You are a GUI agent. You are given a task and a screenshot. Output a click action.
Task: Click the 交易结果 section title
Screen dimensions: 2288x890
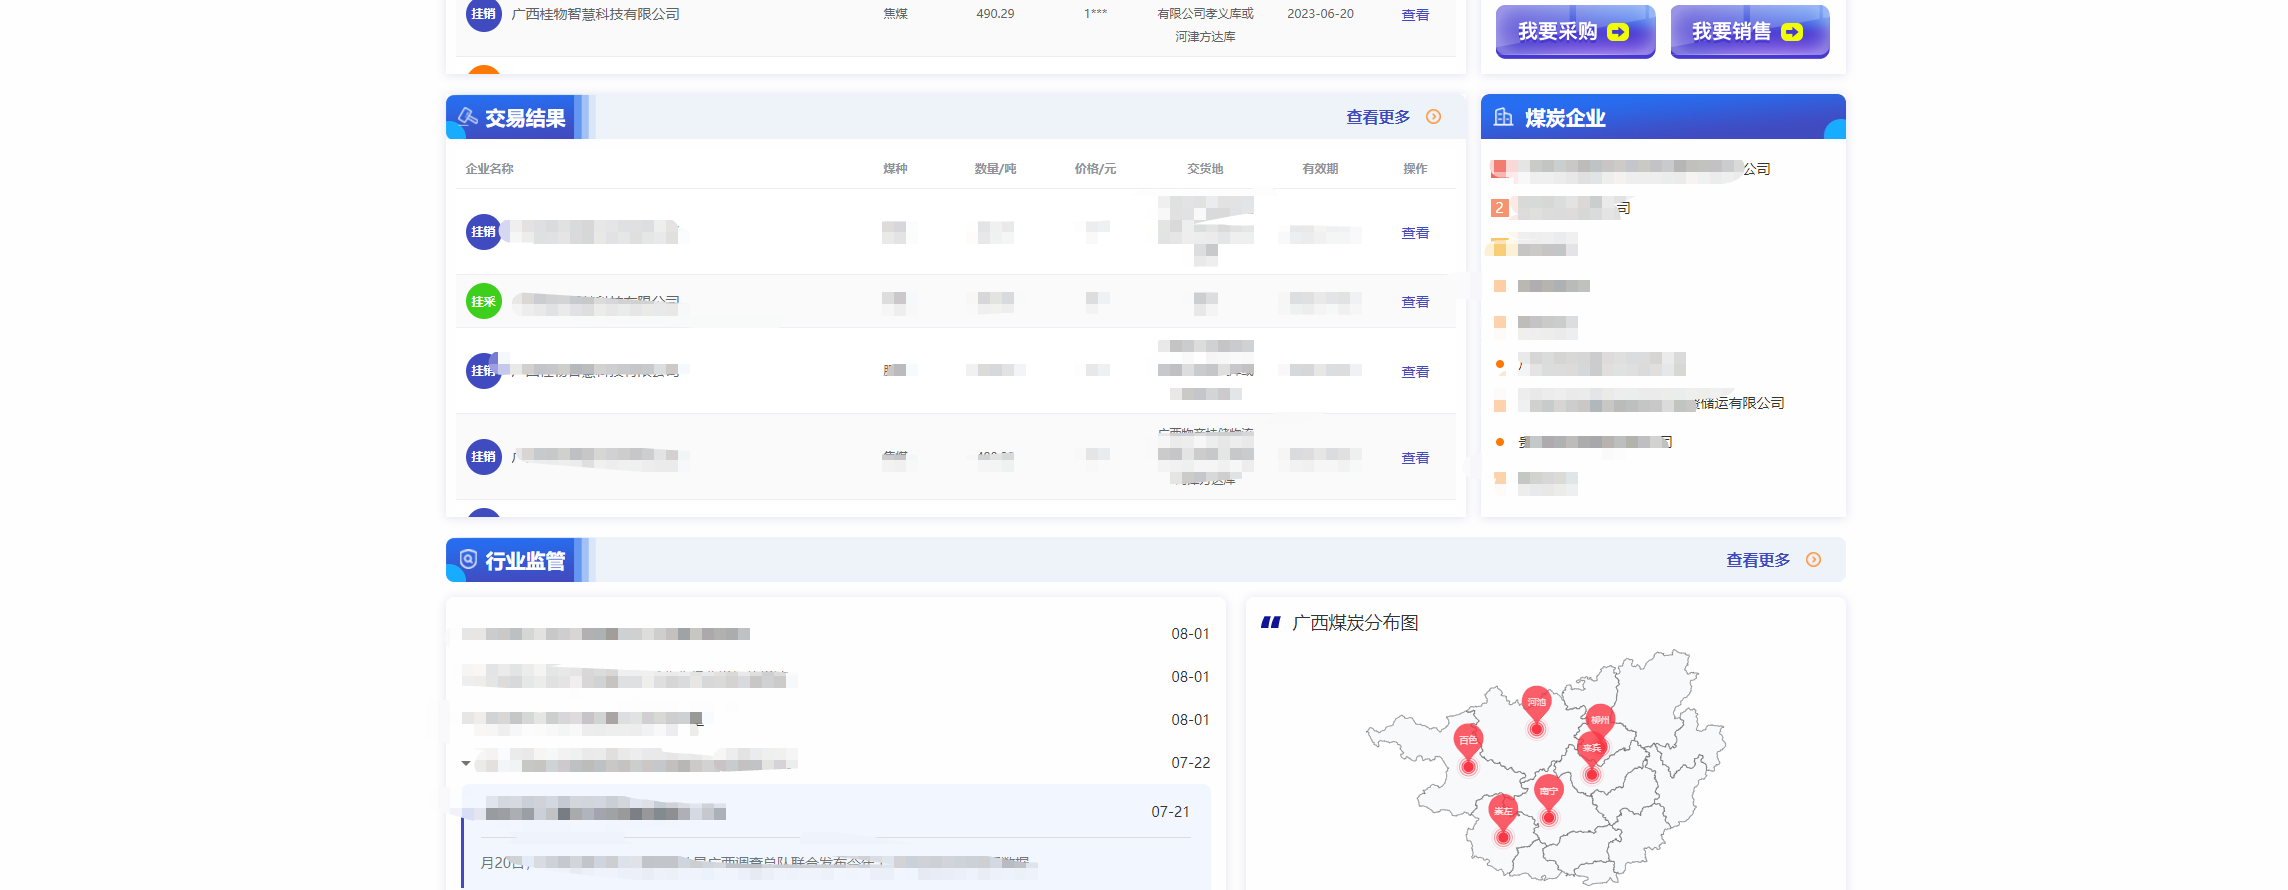pyautogui.click(x=525, y=118)
